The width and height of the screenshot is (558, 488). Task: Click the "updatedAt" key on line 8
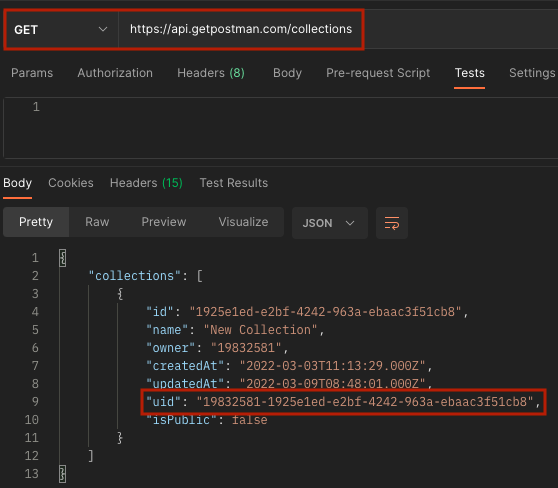[185, 384]
